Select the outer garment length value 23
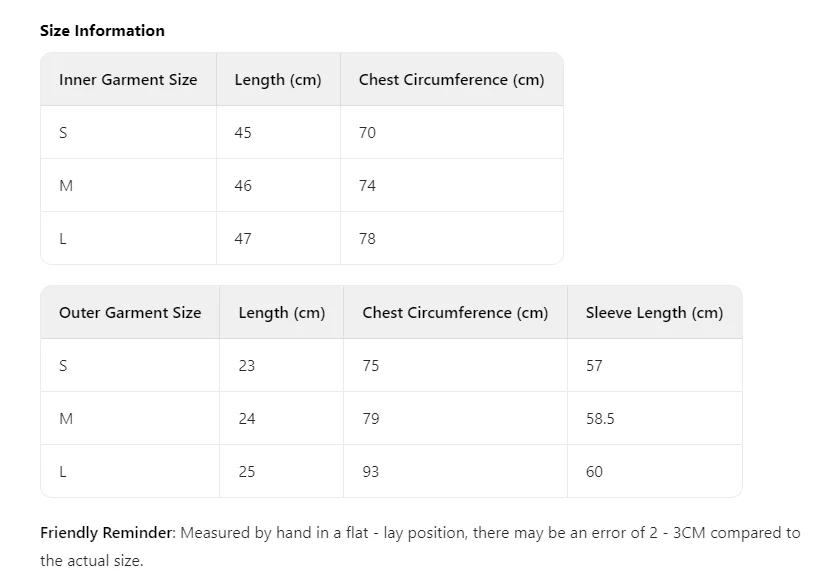 [247, 366]
